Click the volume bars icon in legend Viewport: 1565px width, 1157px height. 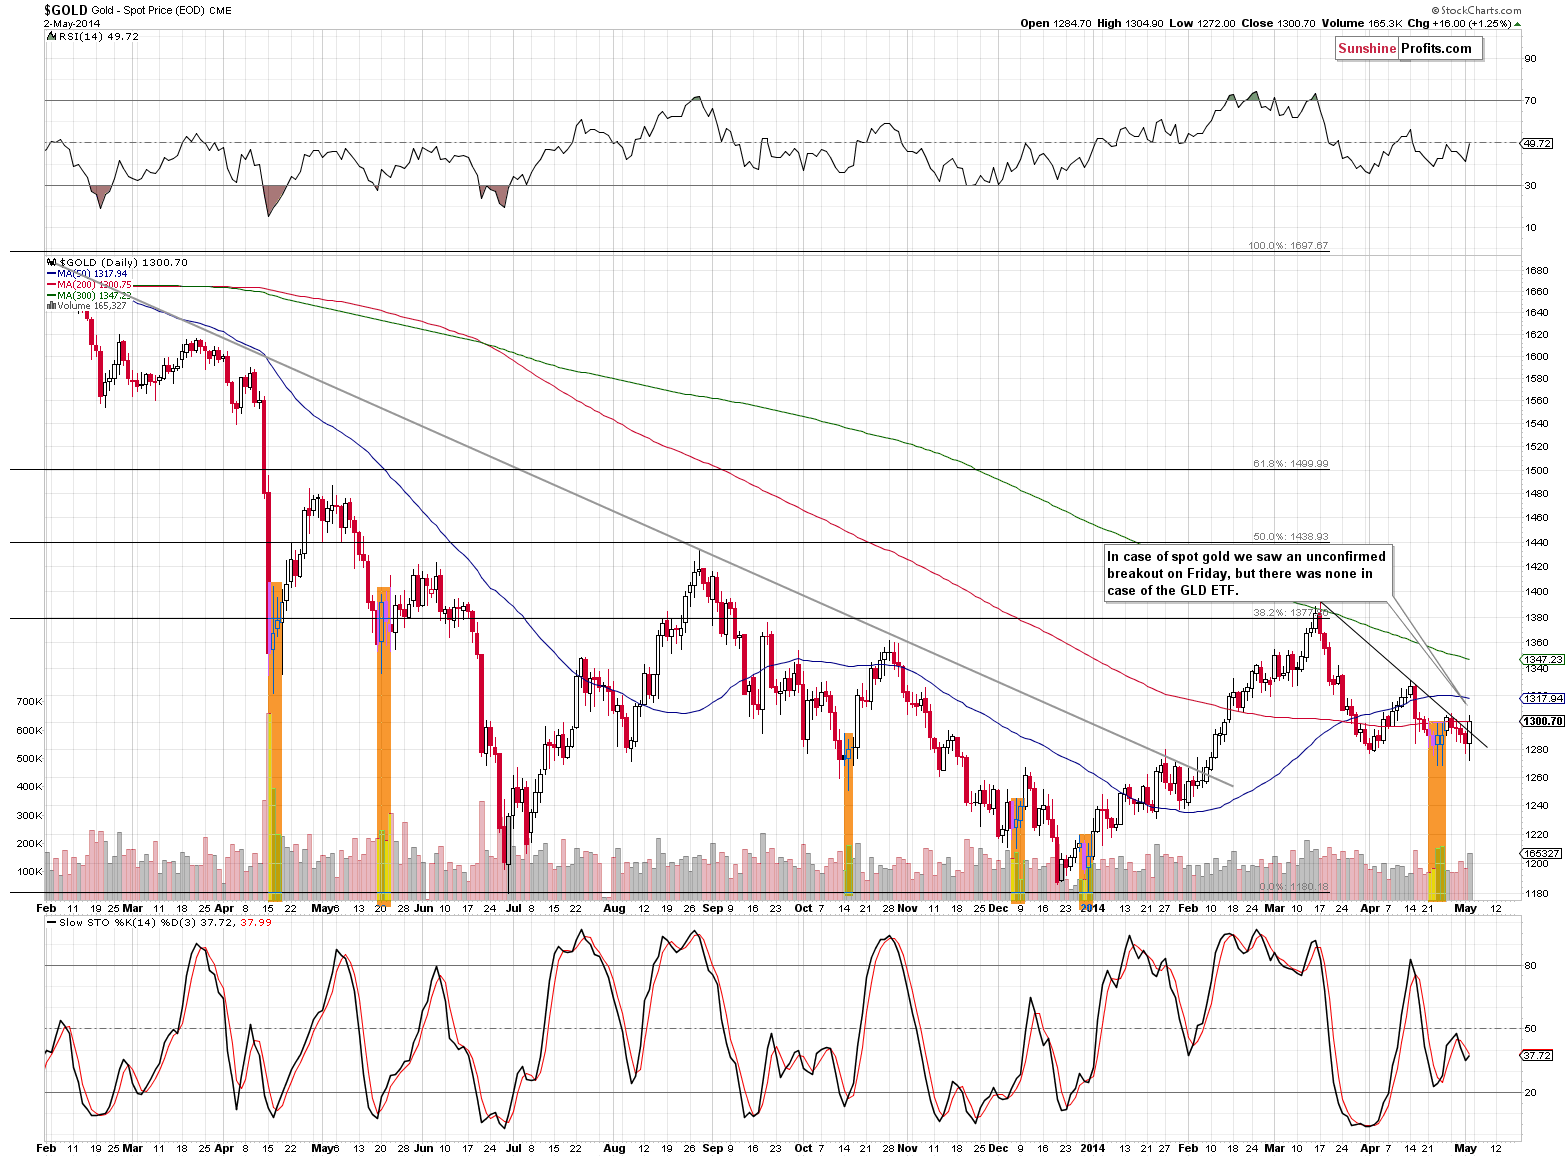(51, 306)
